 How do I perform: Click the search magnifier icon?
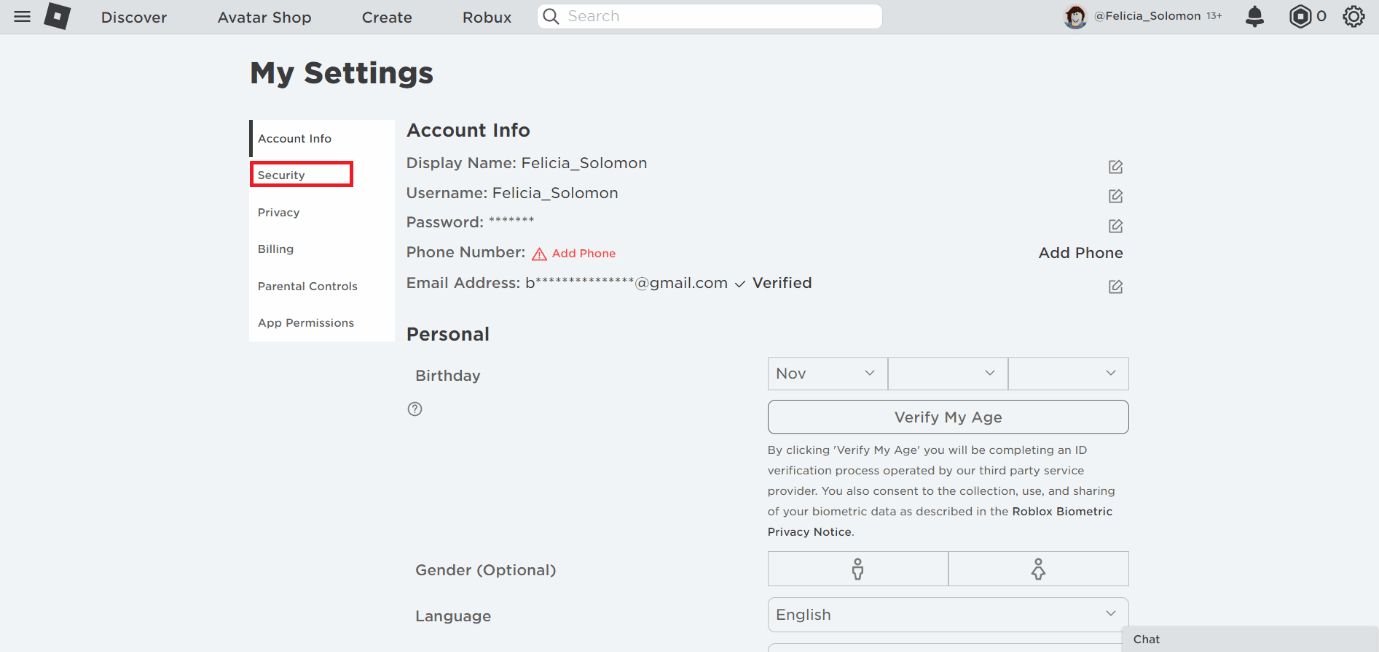pos(550,16)
